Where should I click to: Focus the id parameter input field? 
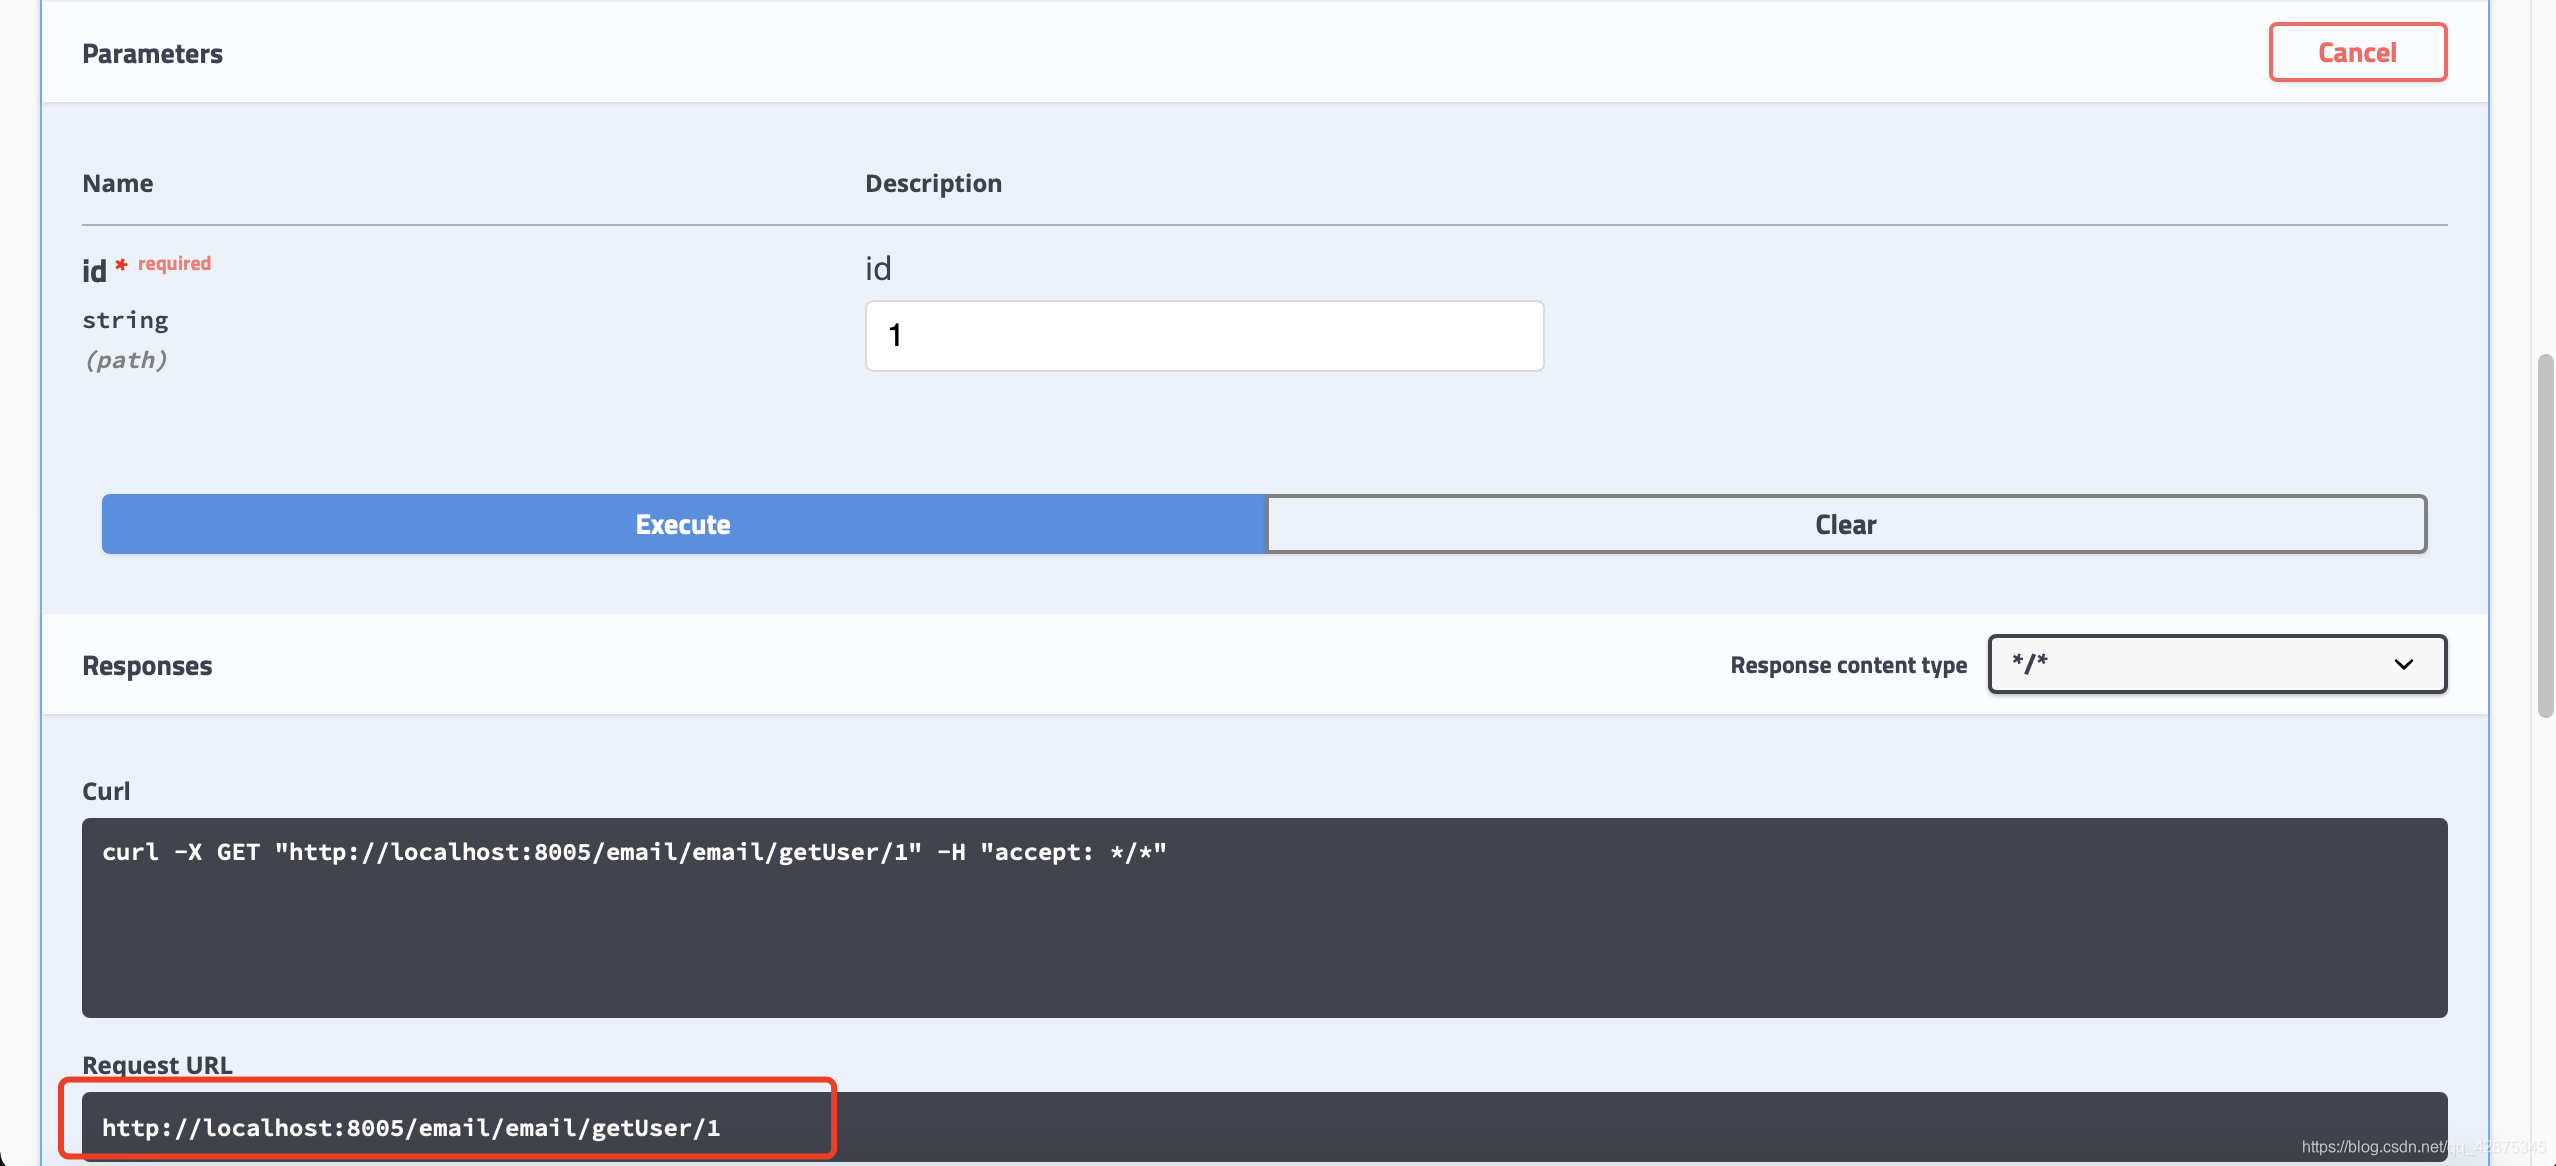1204,336
